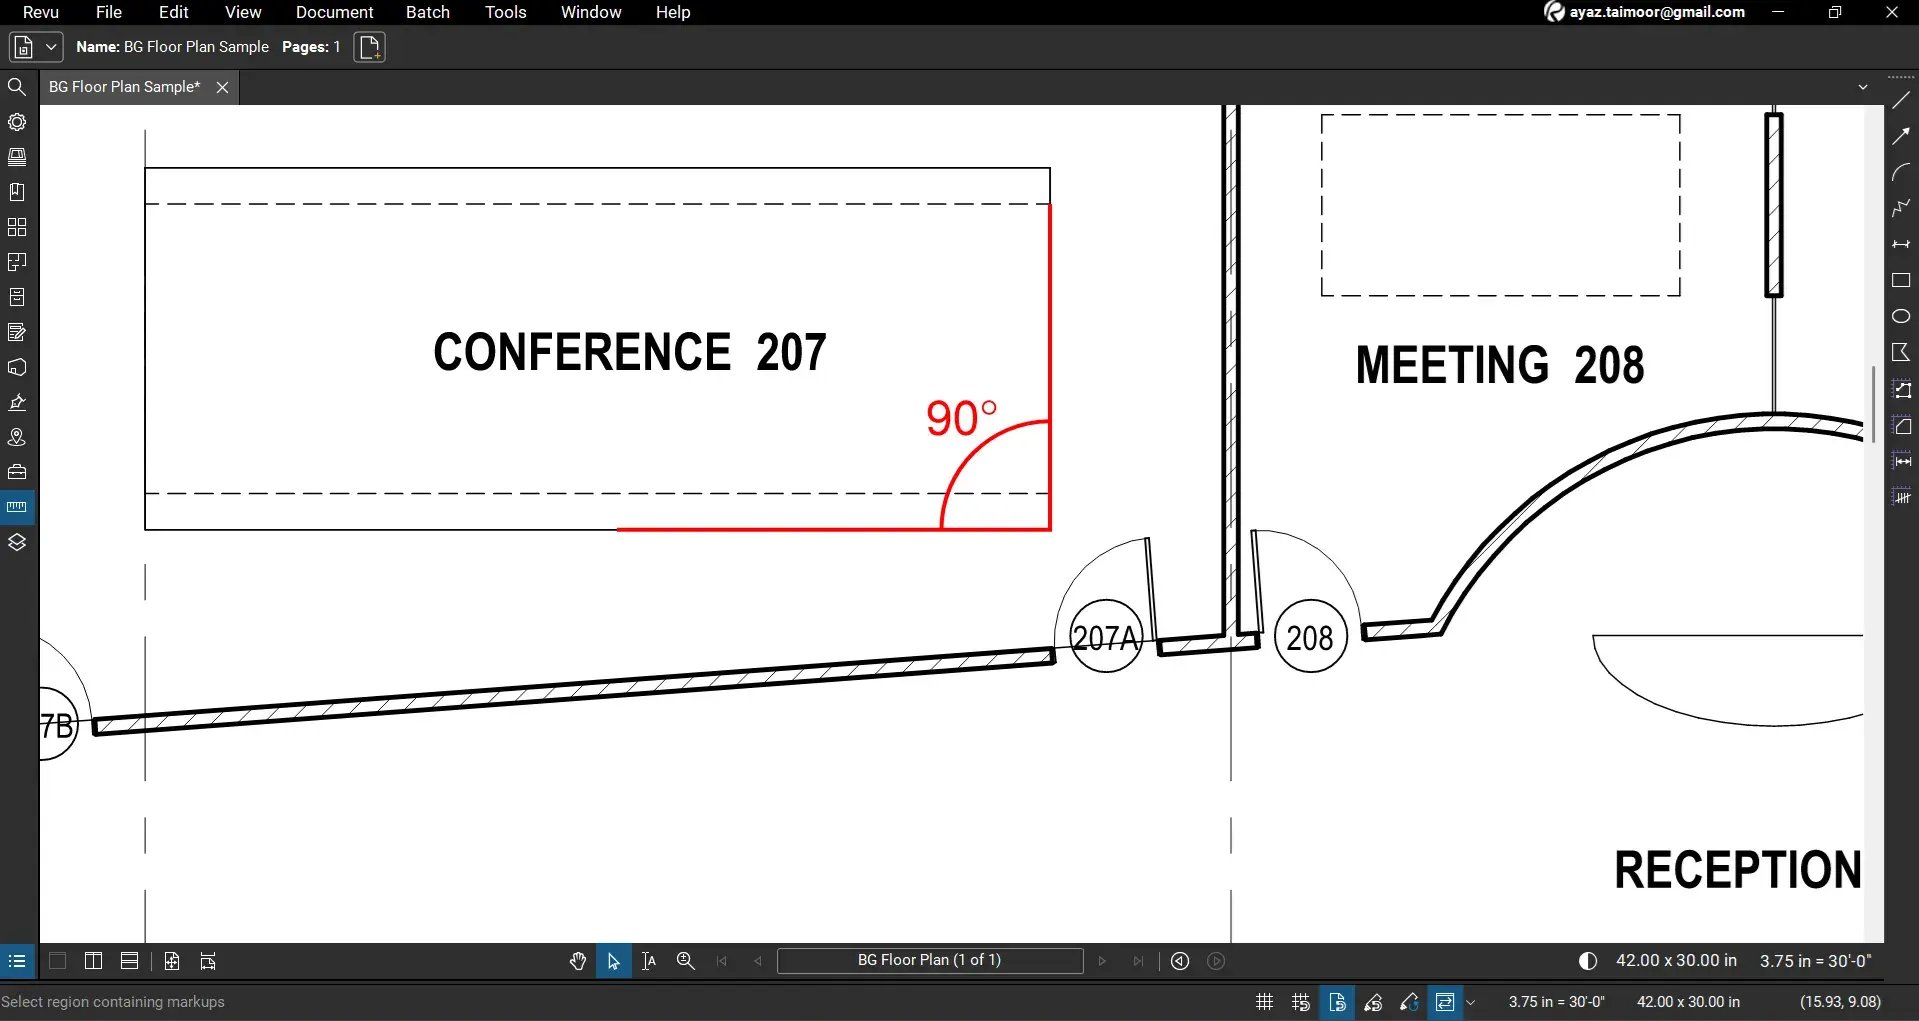Select the Rectangle markup tool

click(1901, 280)
